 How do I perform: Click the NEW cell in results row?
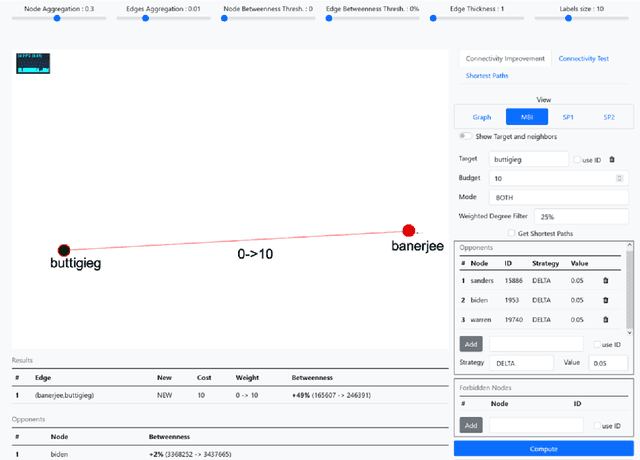coord(164,395)
